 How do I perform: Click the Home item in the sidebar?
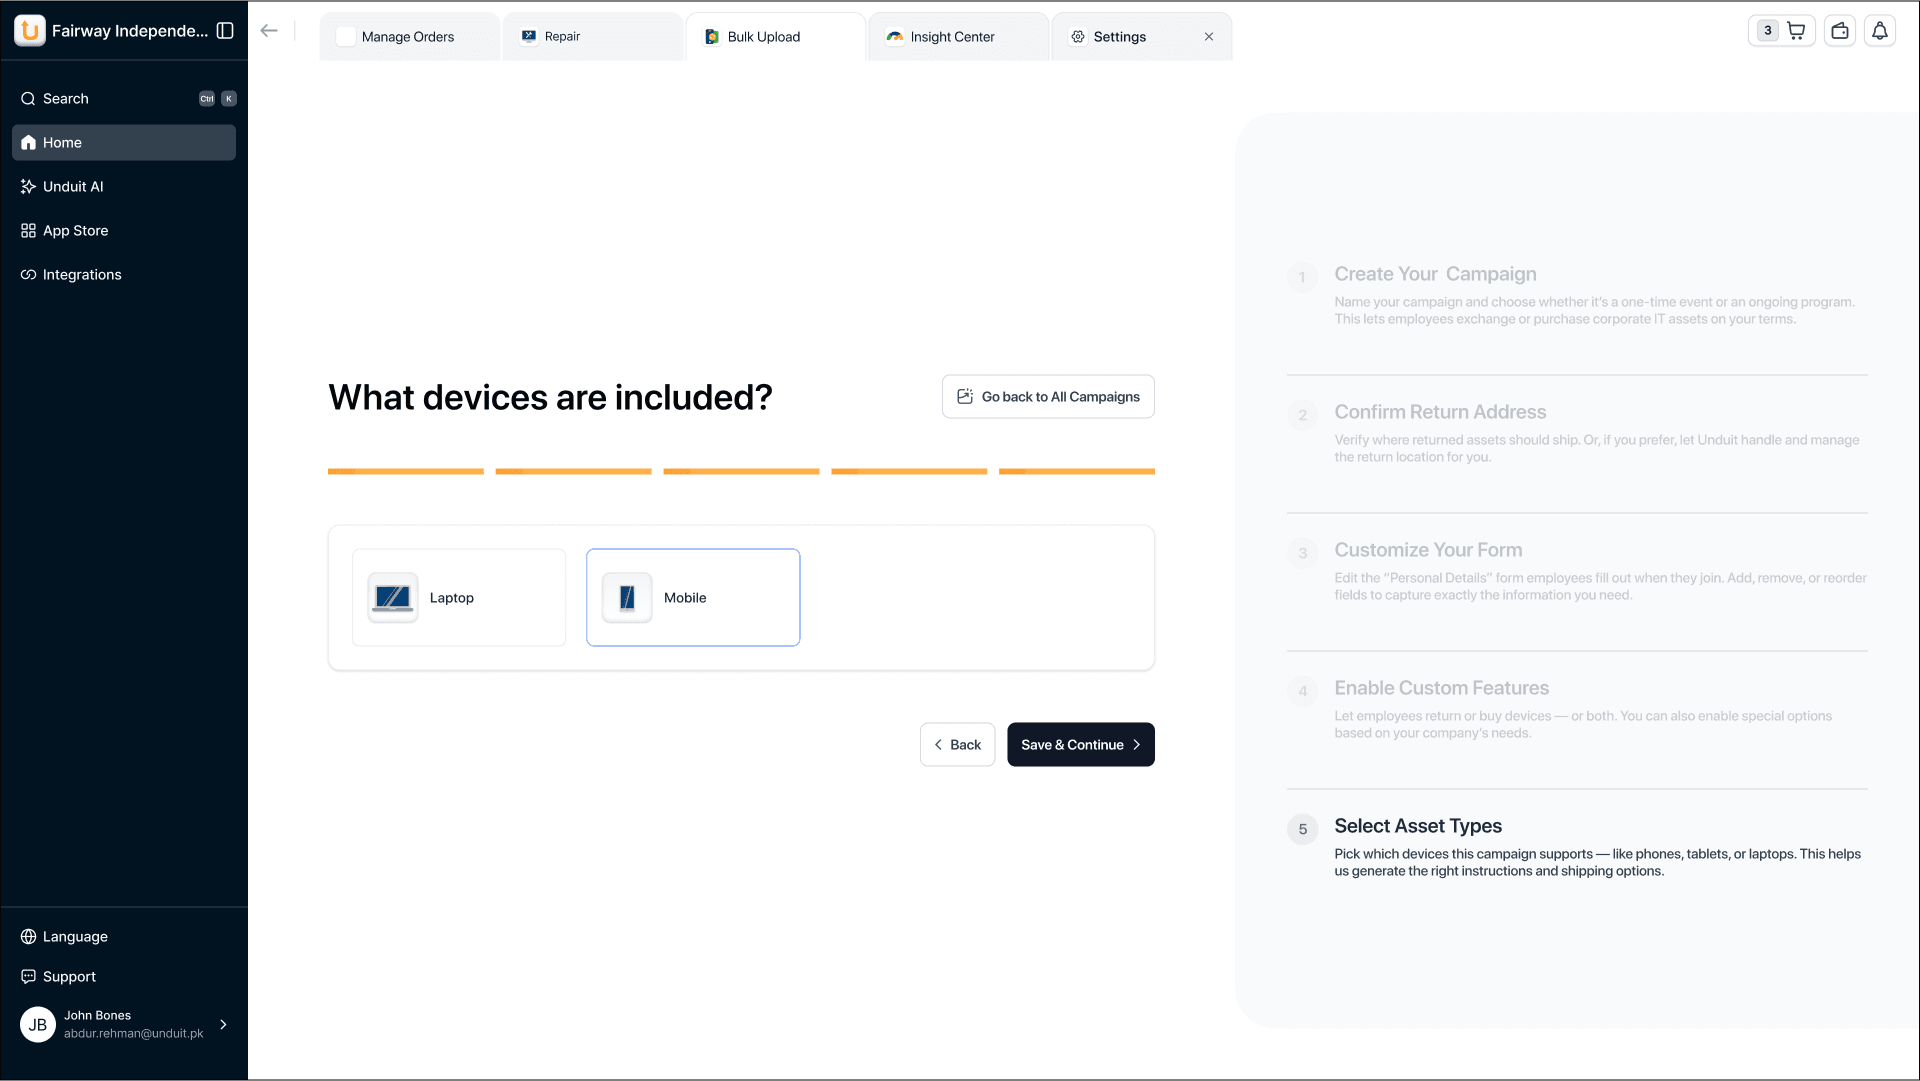pos(62,142)
